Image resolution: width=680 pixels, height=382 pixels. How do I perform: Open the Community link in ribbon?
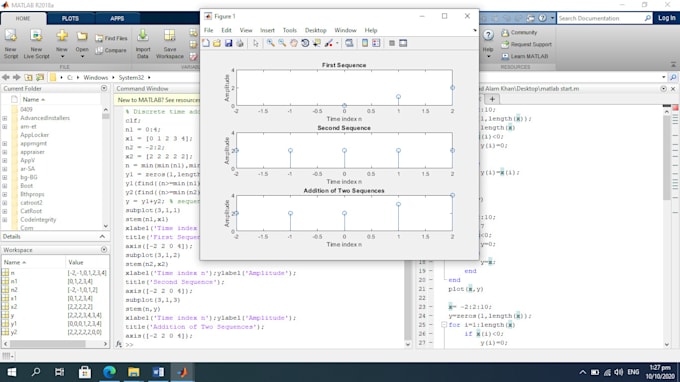point(520,33)
